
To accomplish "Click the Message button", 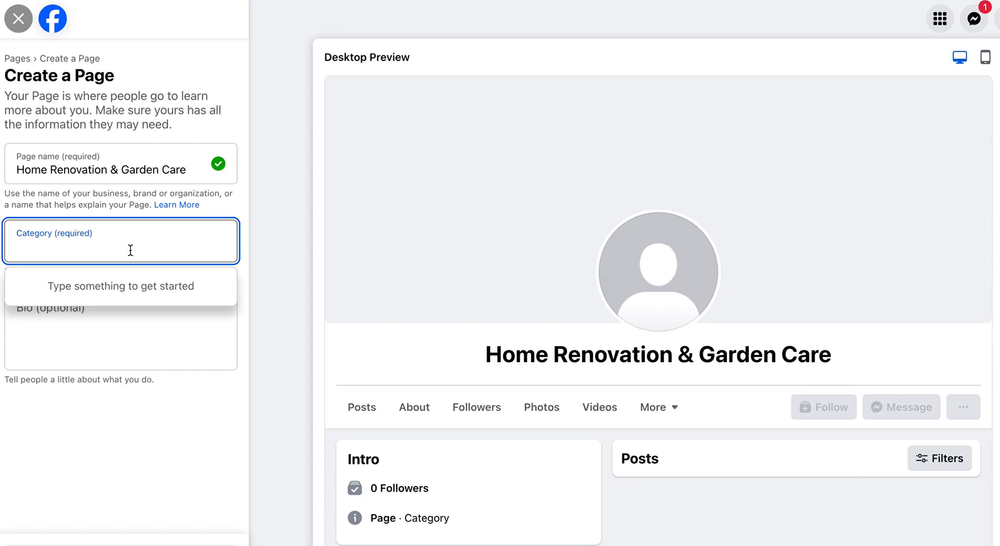I will click(x=901, y=407).
